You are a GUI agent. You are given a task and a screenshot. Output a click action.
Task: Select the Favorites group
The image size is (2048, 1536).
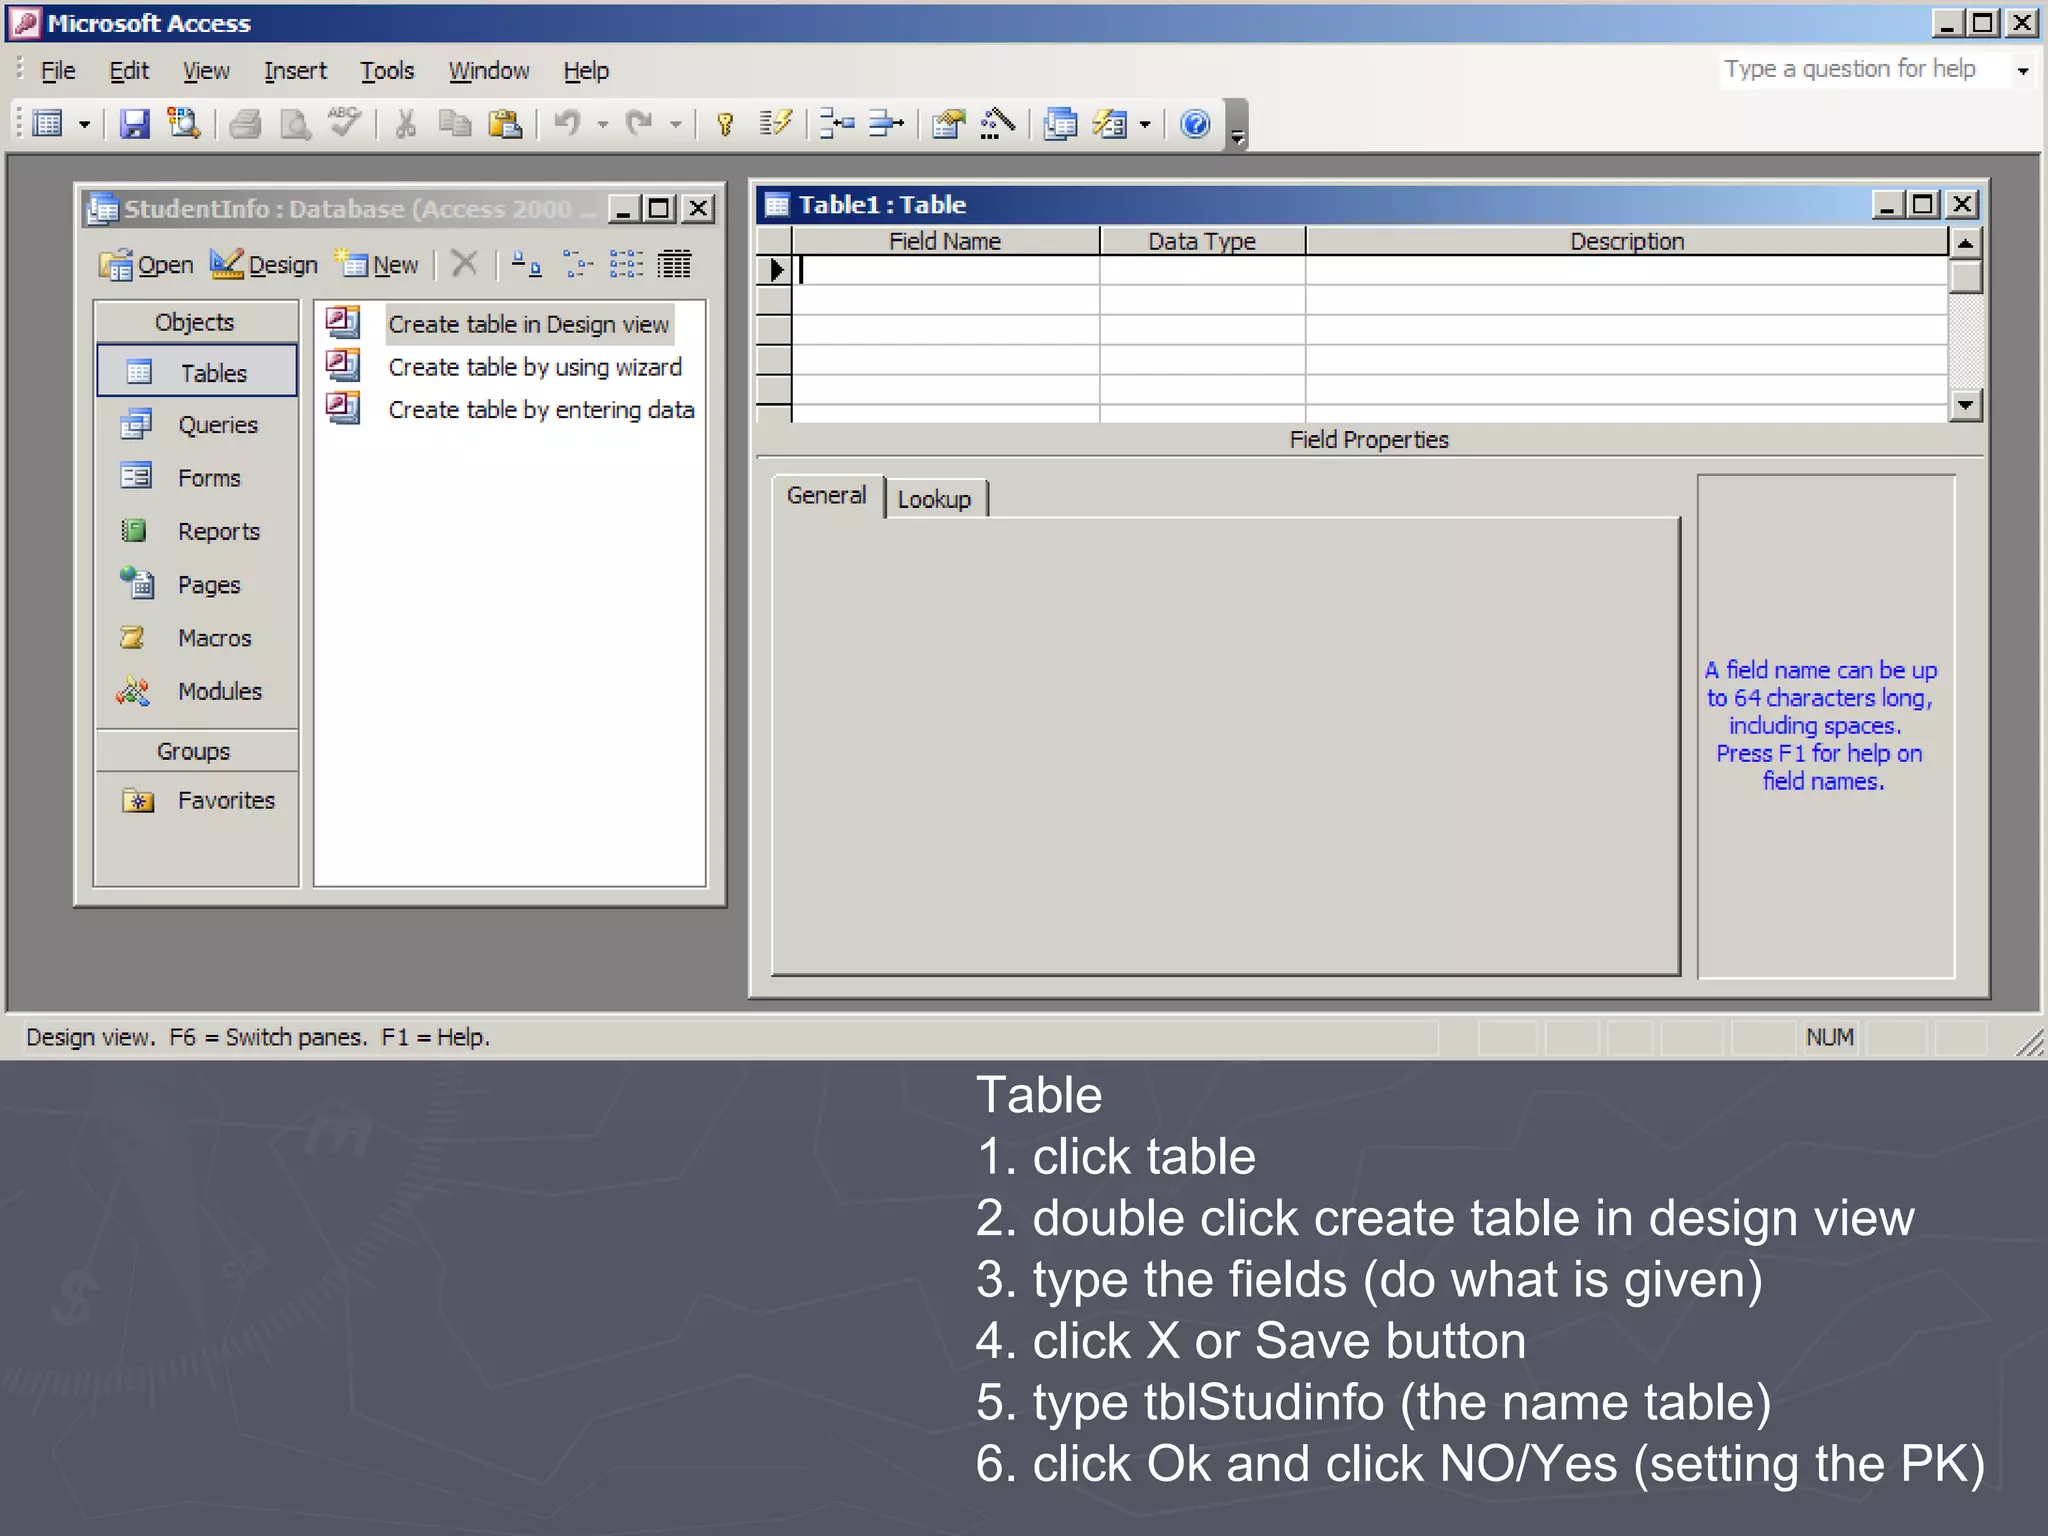coord(196,800)
